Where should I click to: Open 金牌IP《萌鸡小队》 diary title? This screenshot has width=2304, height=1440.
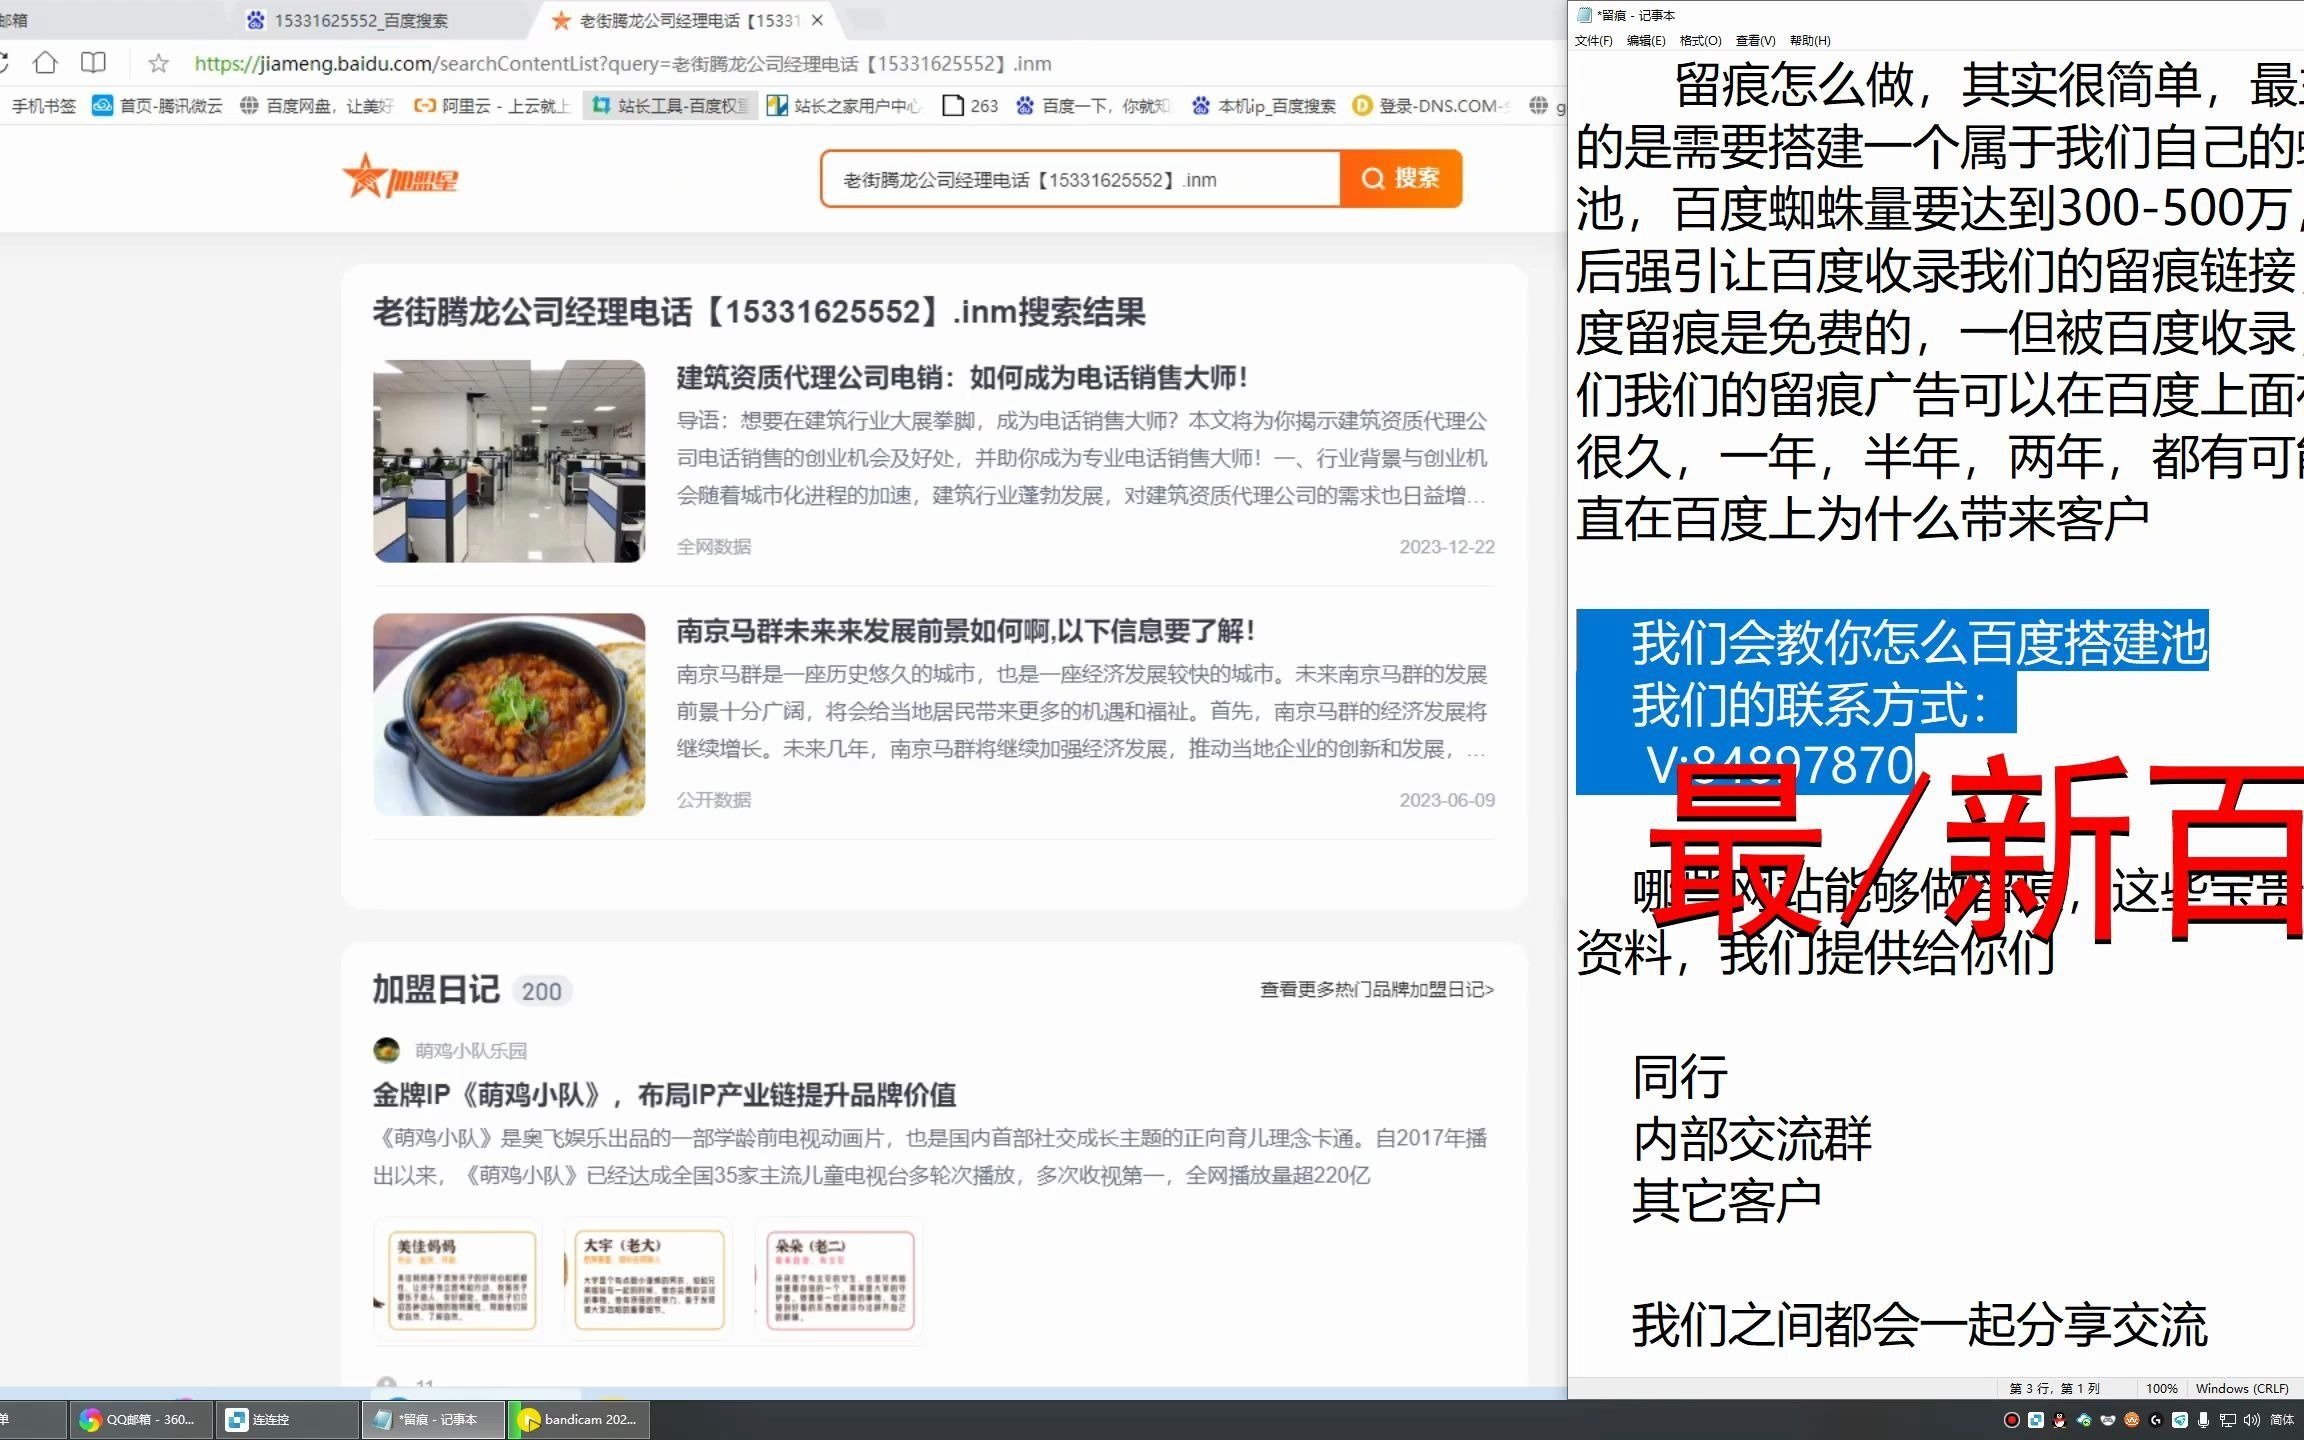pyautogui.click(x=664, y=1095)
